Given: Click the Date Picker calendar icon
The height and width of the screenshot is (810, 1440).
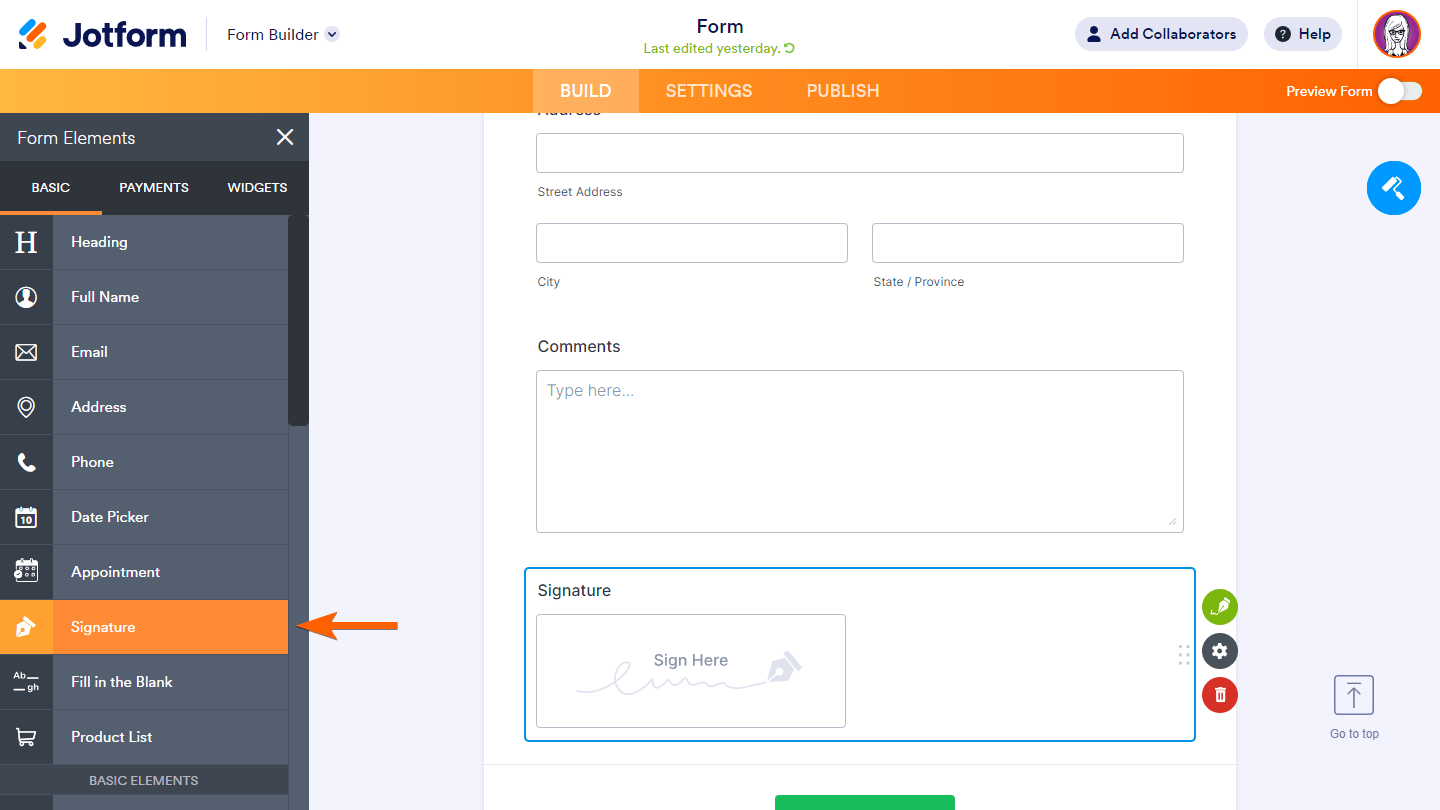Looking at the screenshot, I should [26, 517].
